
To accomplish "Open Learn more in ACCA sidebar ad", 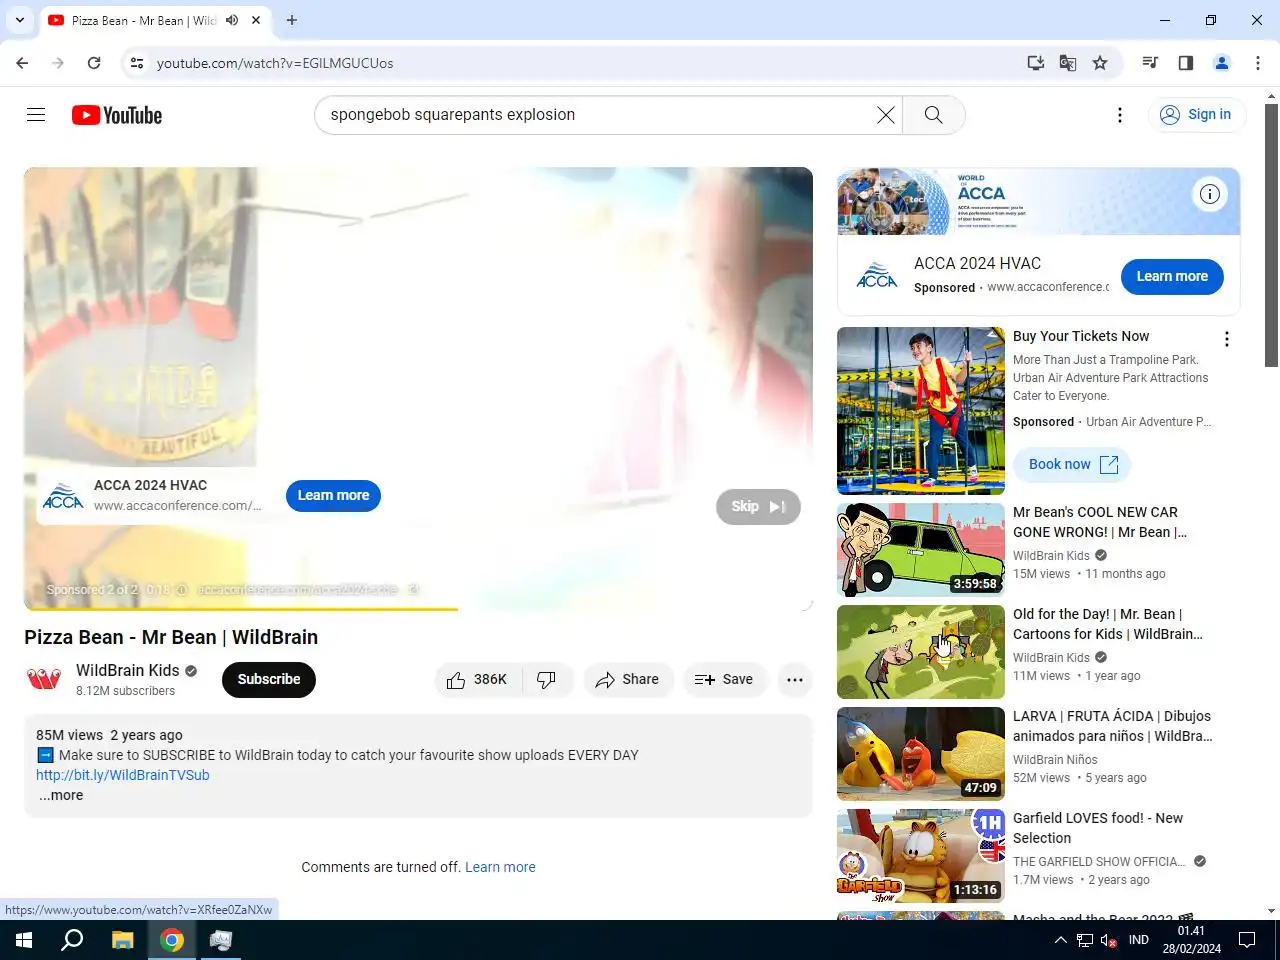I will [1172, 277].
